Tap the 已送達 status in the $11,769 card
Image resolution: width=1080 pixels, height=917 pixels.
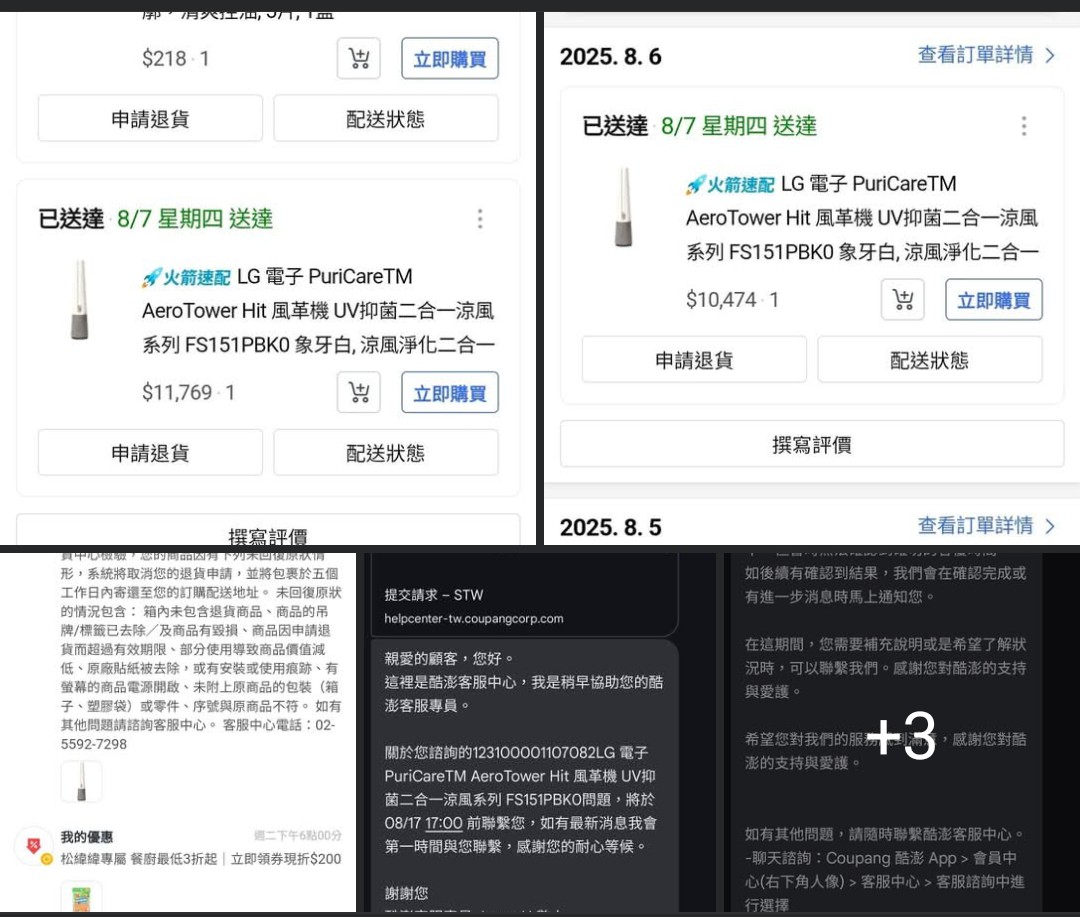click(71, 219)
